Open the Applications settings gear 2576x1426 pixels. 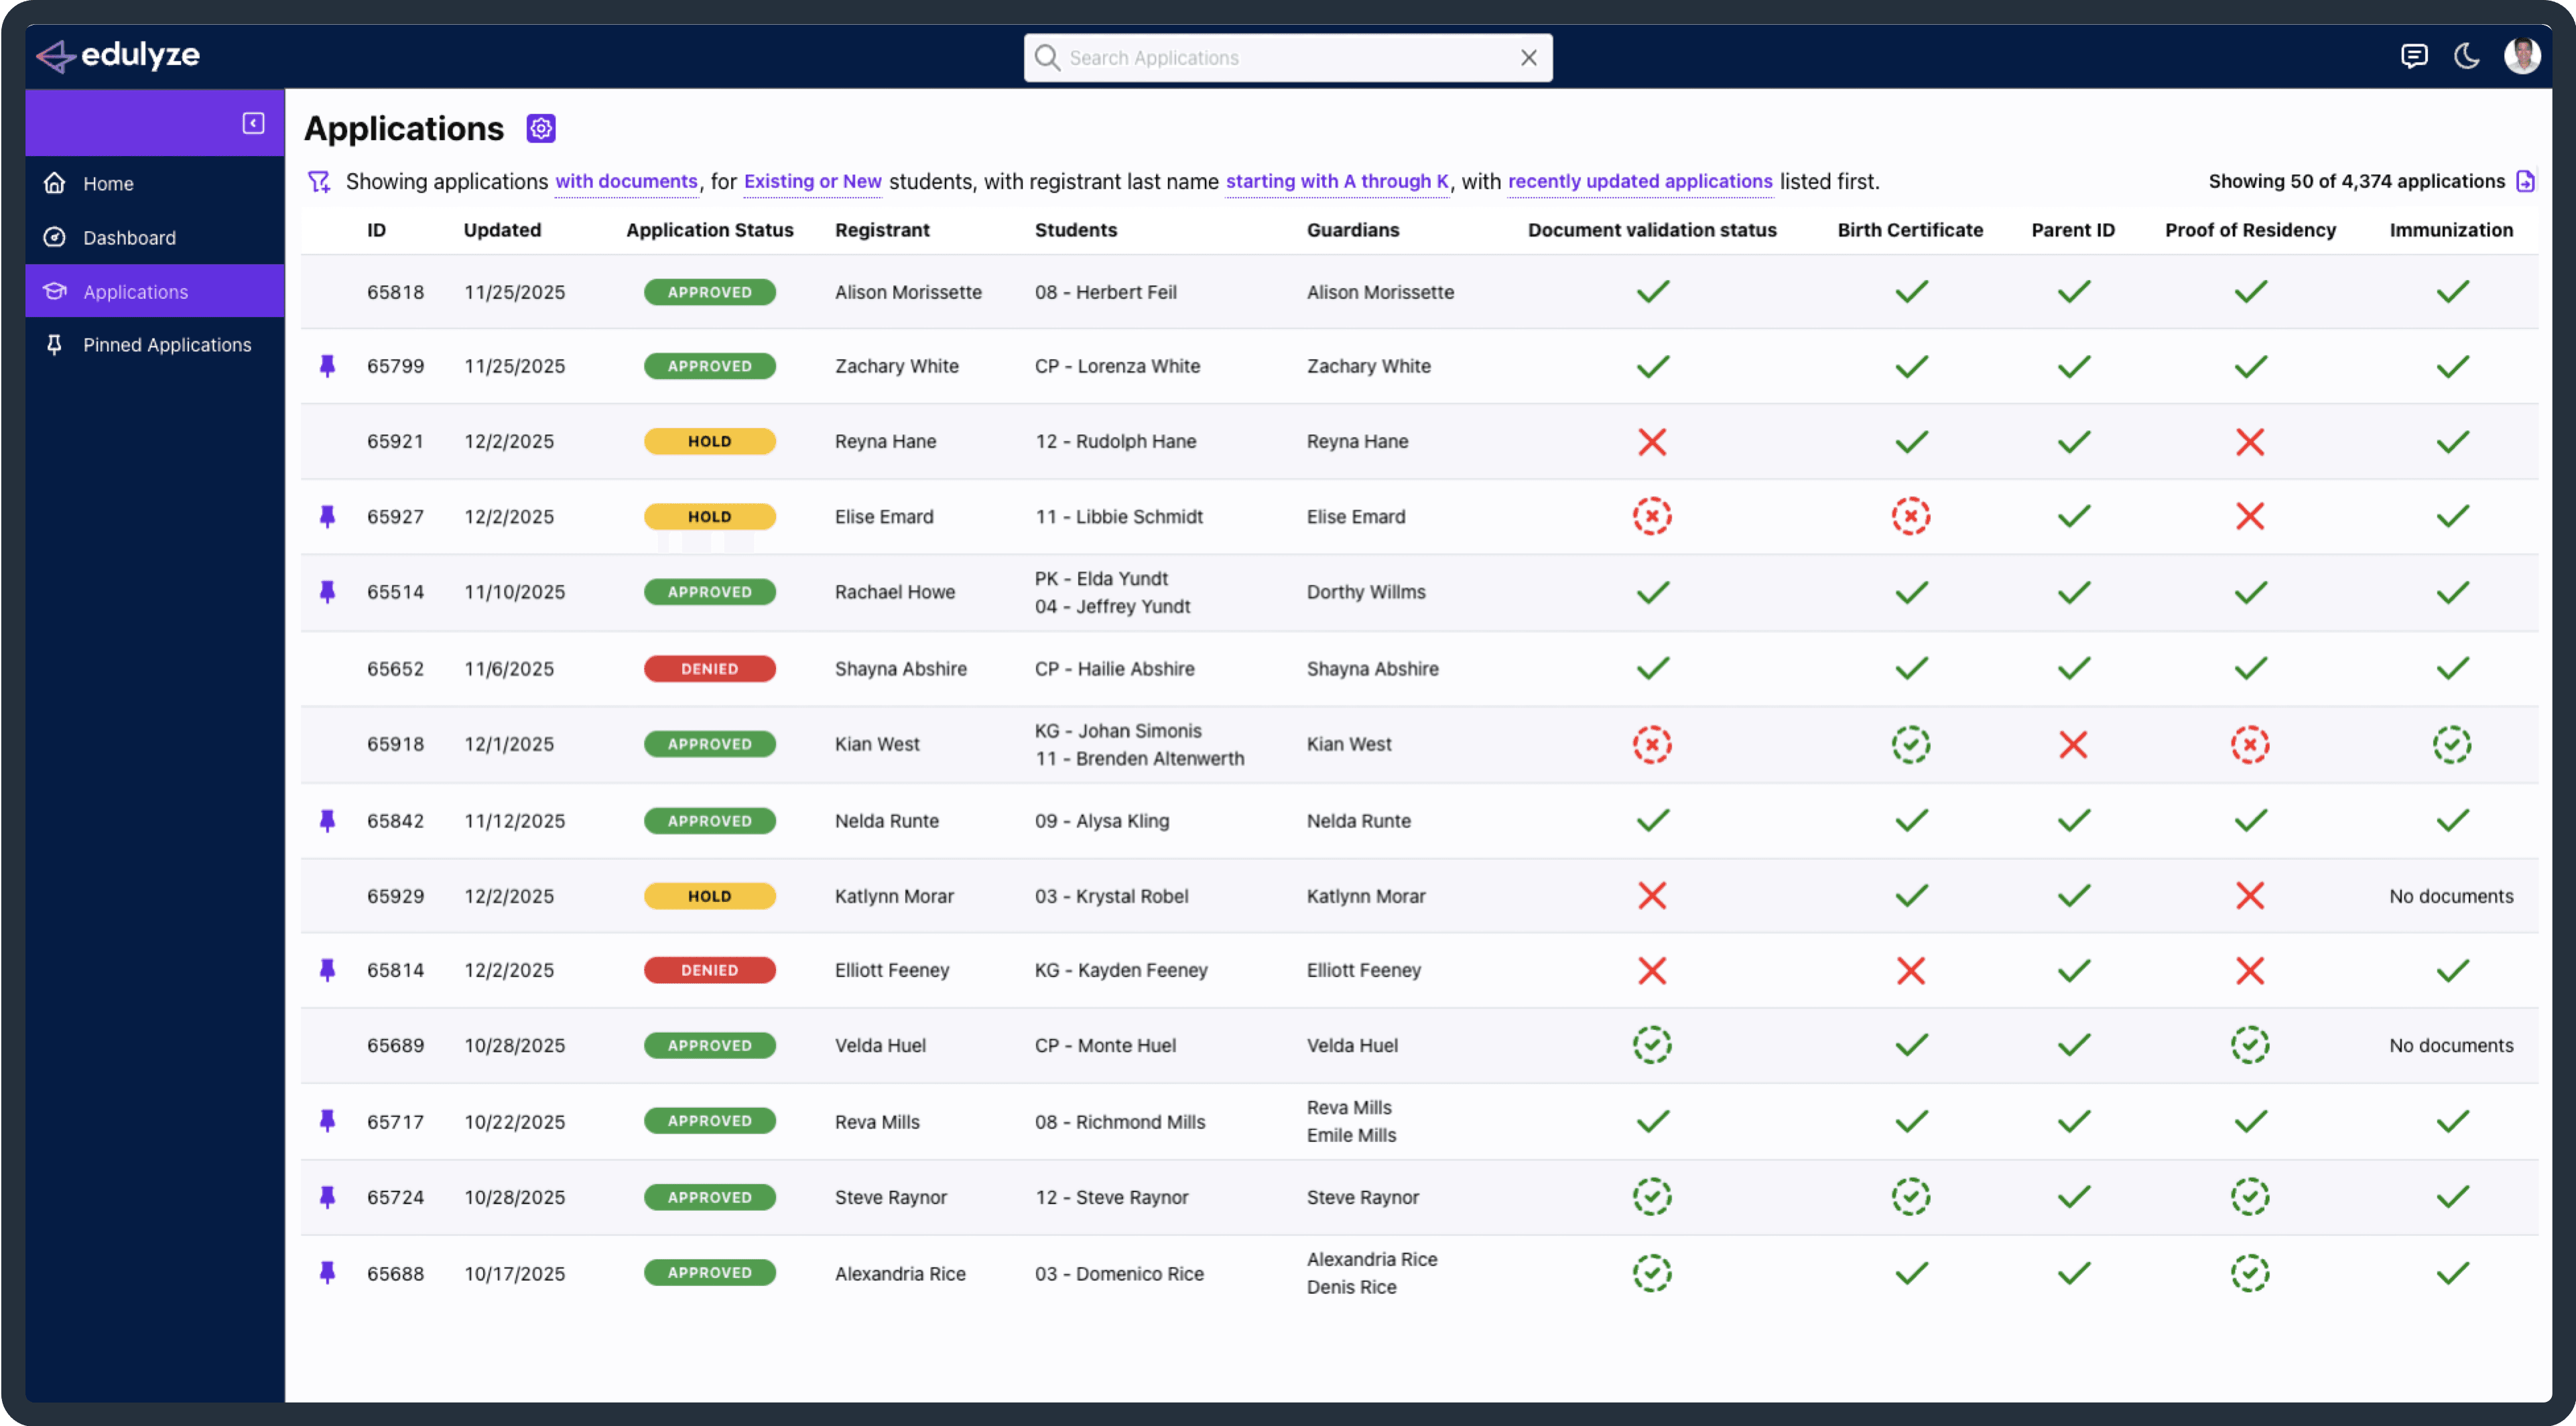[x=540, y=128]
